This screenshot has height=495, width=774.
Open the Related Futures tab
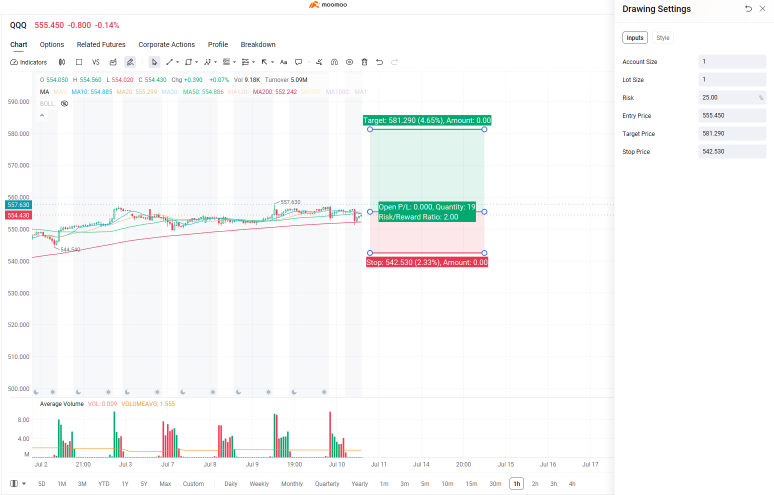[x=101, y=44]
